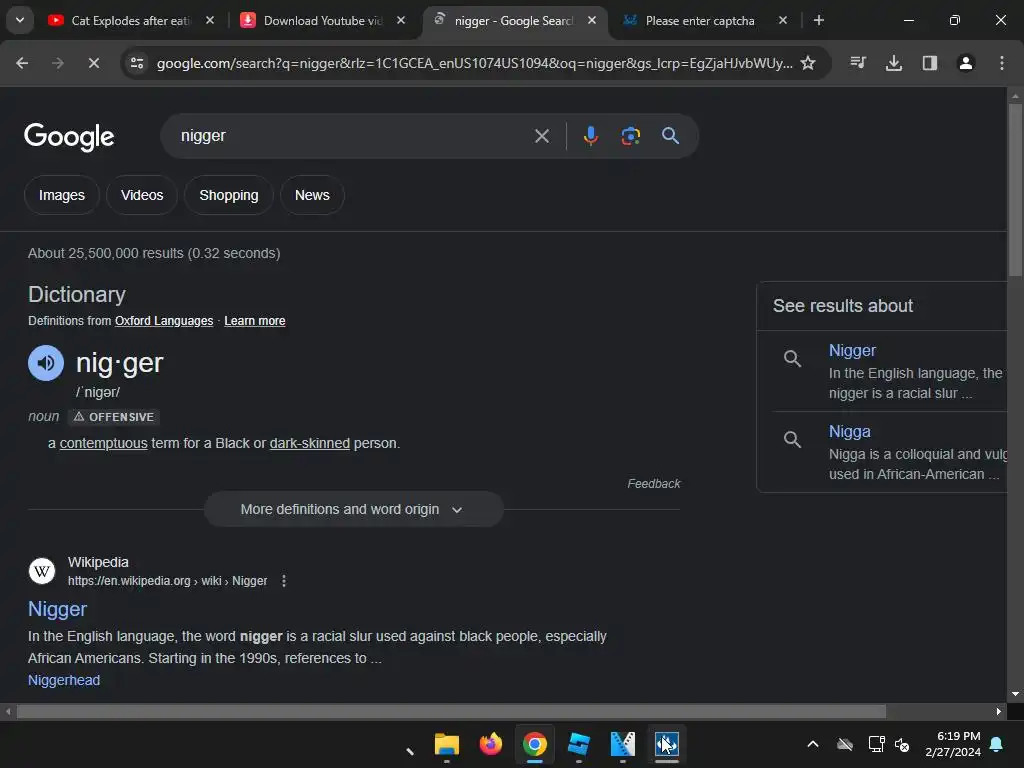The height and width of the screenshot is (768, 1024).
Task: Toggle the Chrome side panel icon
Action: (930, 63)
